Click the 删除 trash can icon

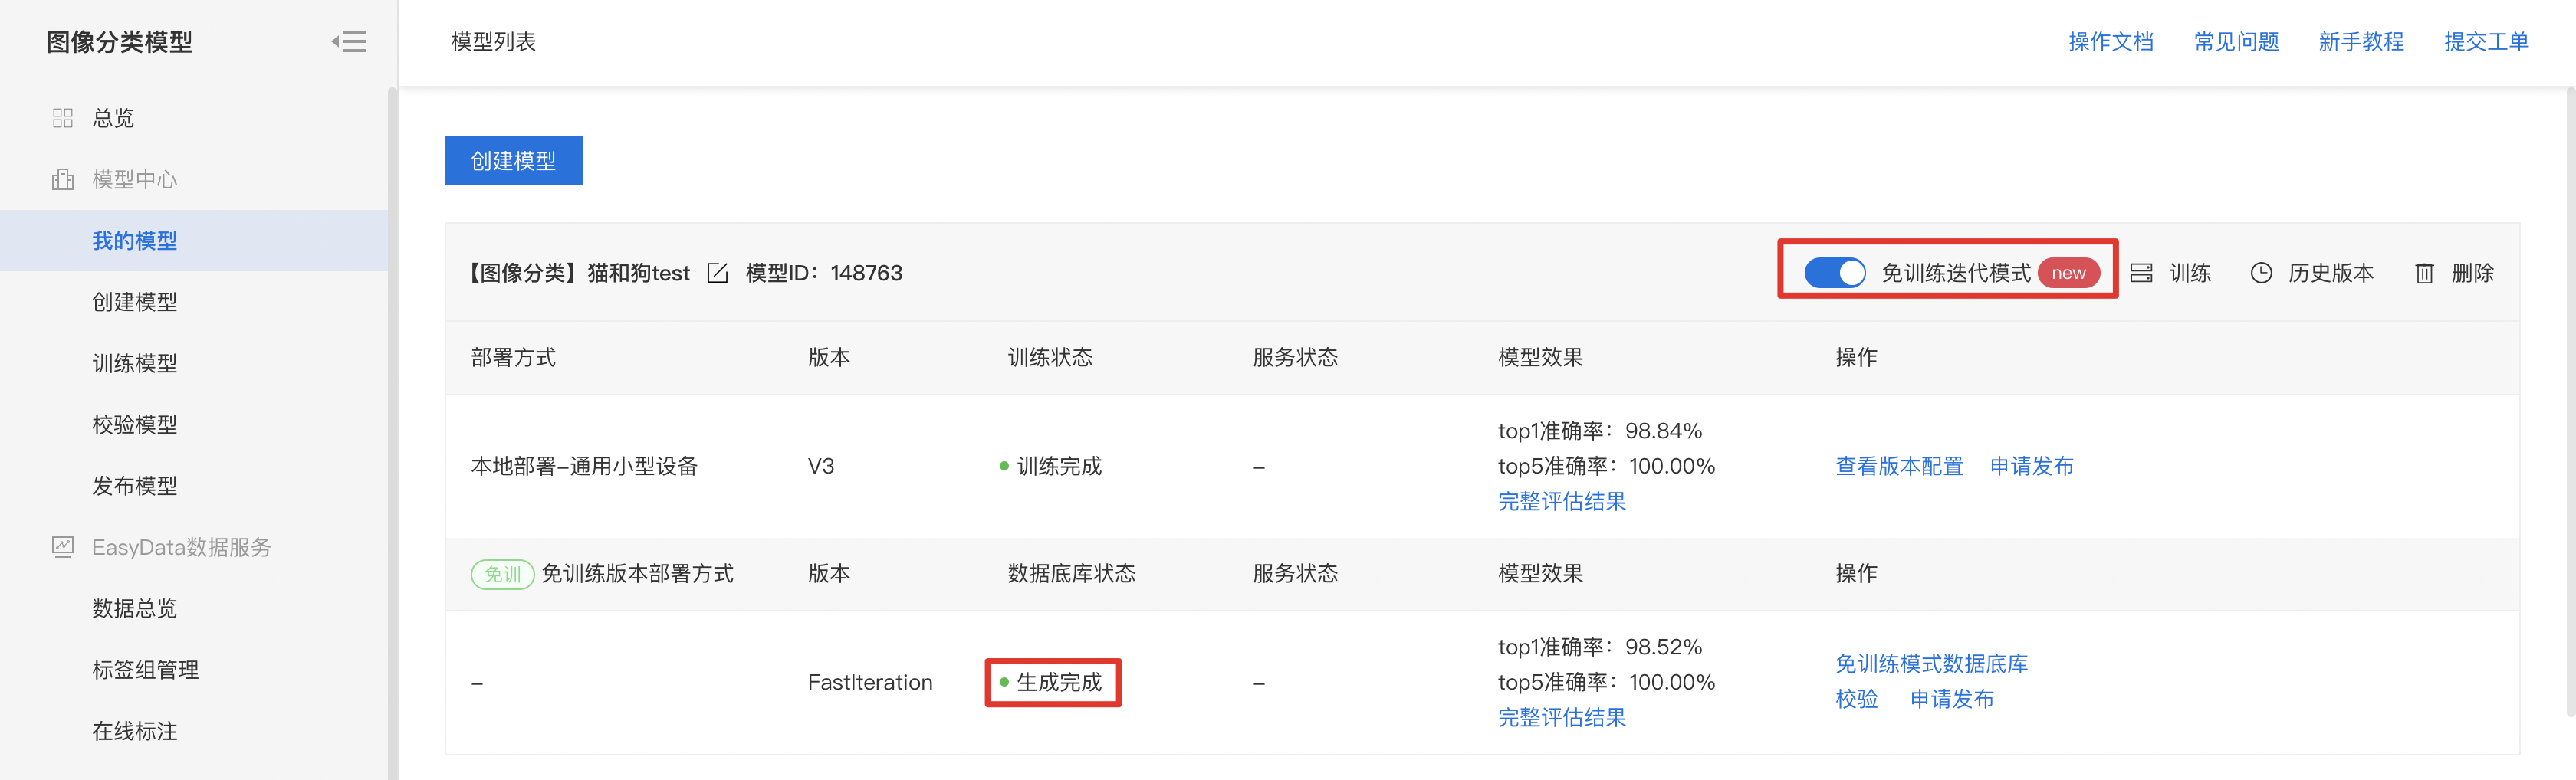tap(2425, 273)
